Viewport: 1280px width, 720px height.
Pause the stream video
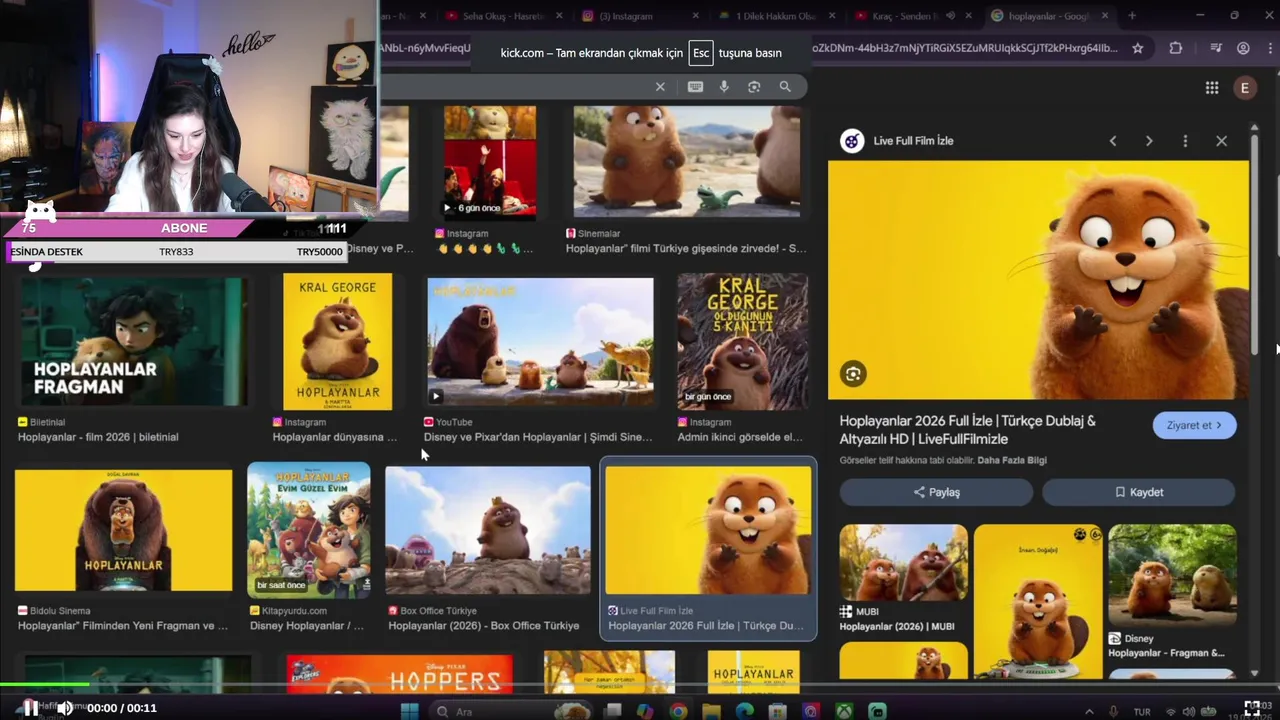pos(31,708)
